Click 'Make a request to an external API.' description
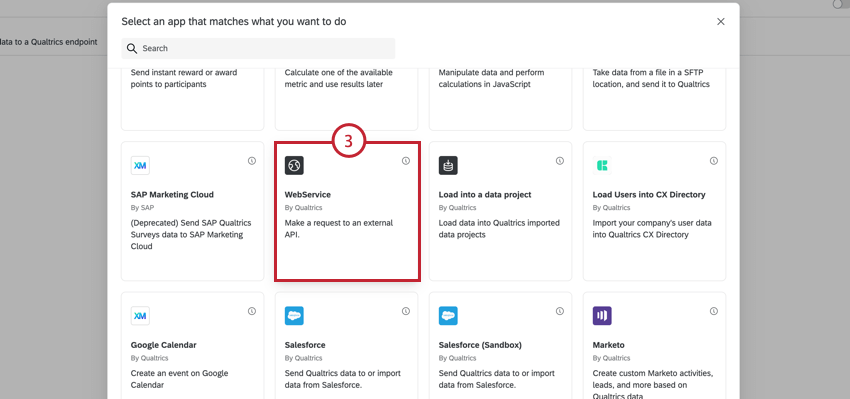 [339, 229]
